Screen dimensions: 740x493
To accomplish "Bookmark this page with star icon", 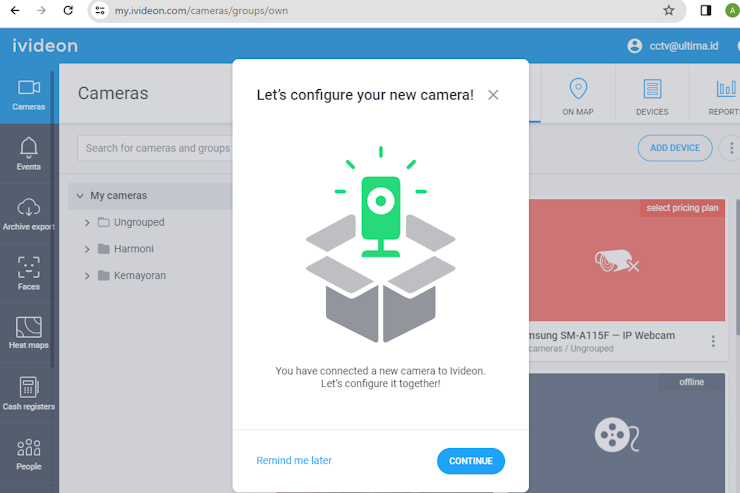I will [x=669, y=10].
